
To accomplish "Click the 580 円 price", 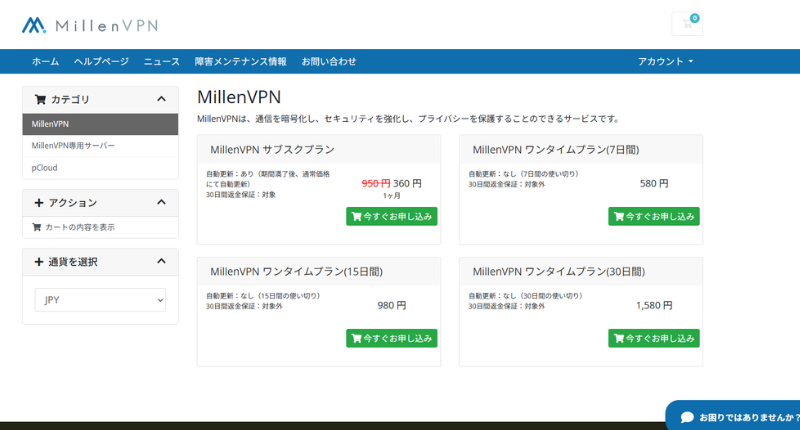I will pyautogui.click(x=654, y=183).
